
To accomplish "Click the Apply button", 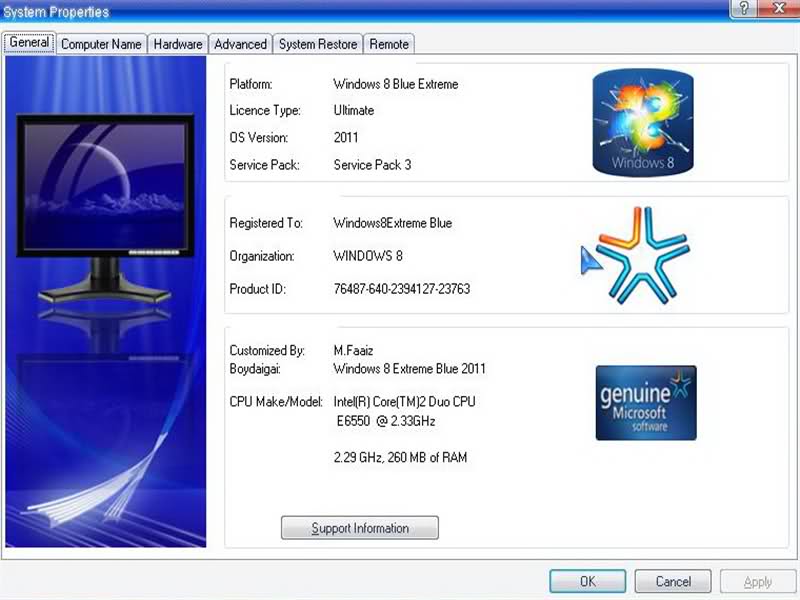I will pyautogui.click(x=758, y=581).
